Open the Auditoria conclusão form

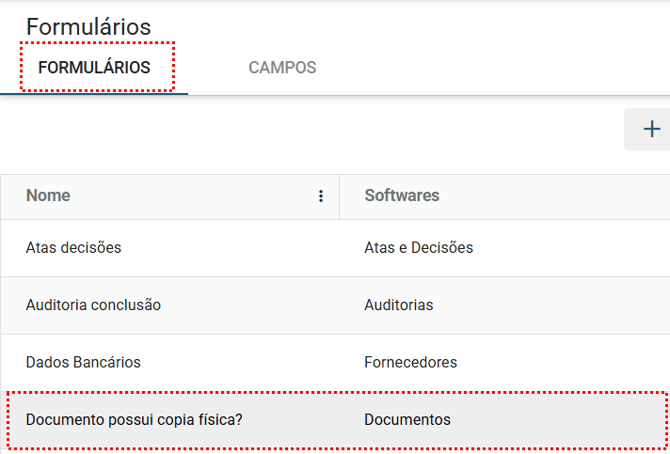click(x=93, y=305)
